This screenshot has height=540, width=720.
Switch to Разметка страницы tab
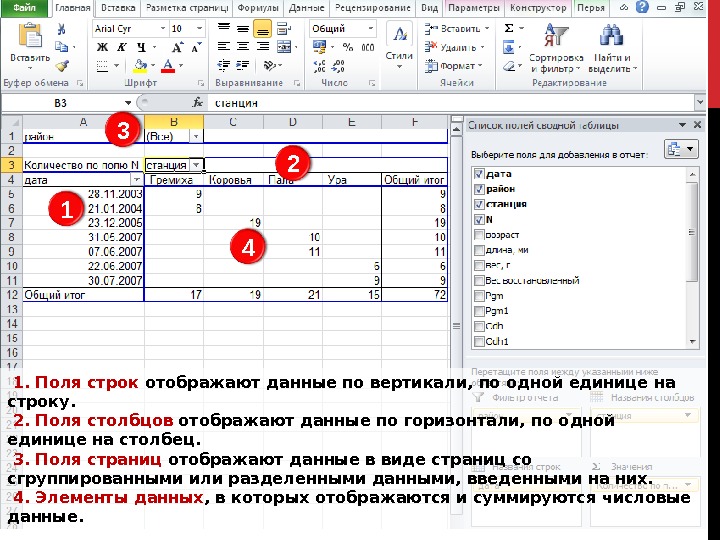click(186, 8)
